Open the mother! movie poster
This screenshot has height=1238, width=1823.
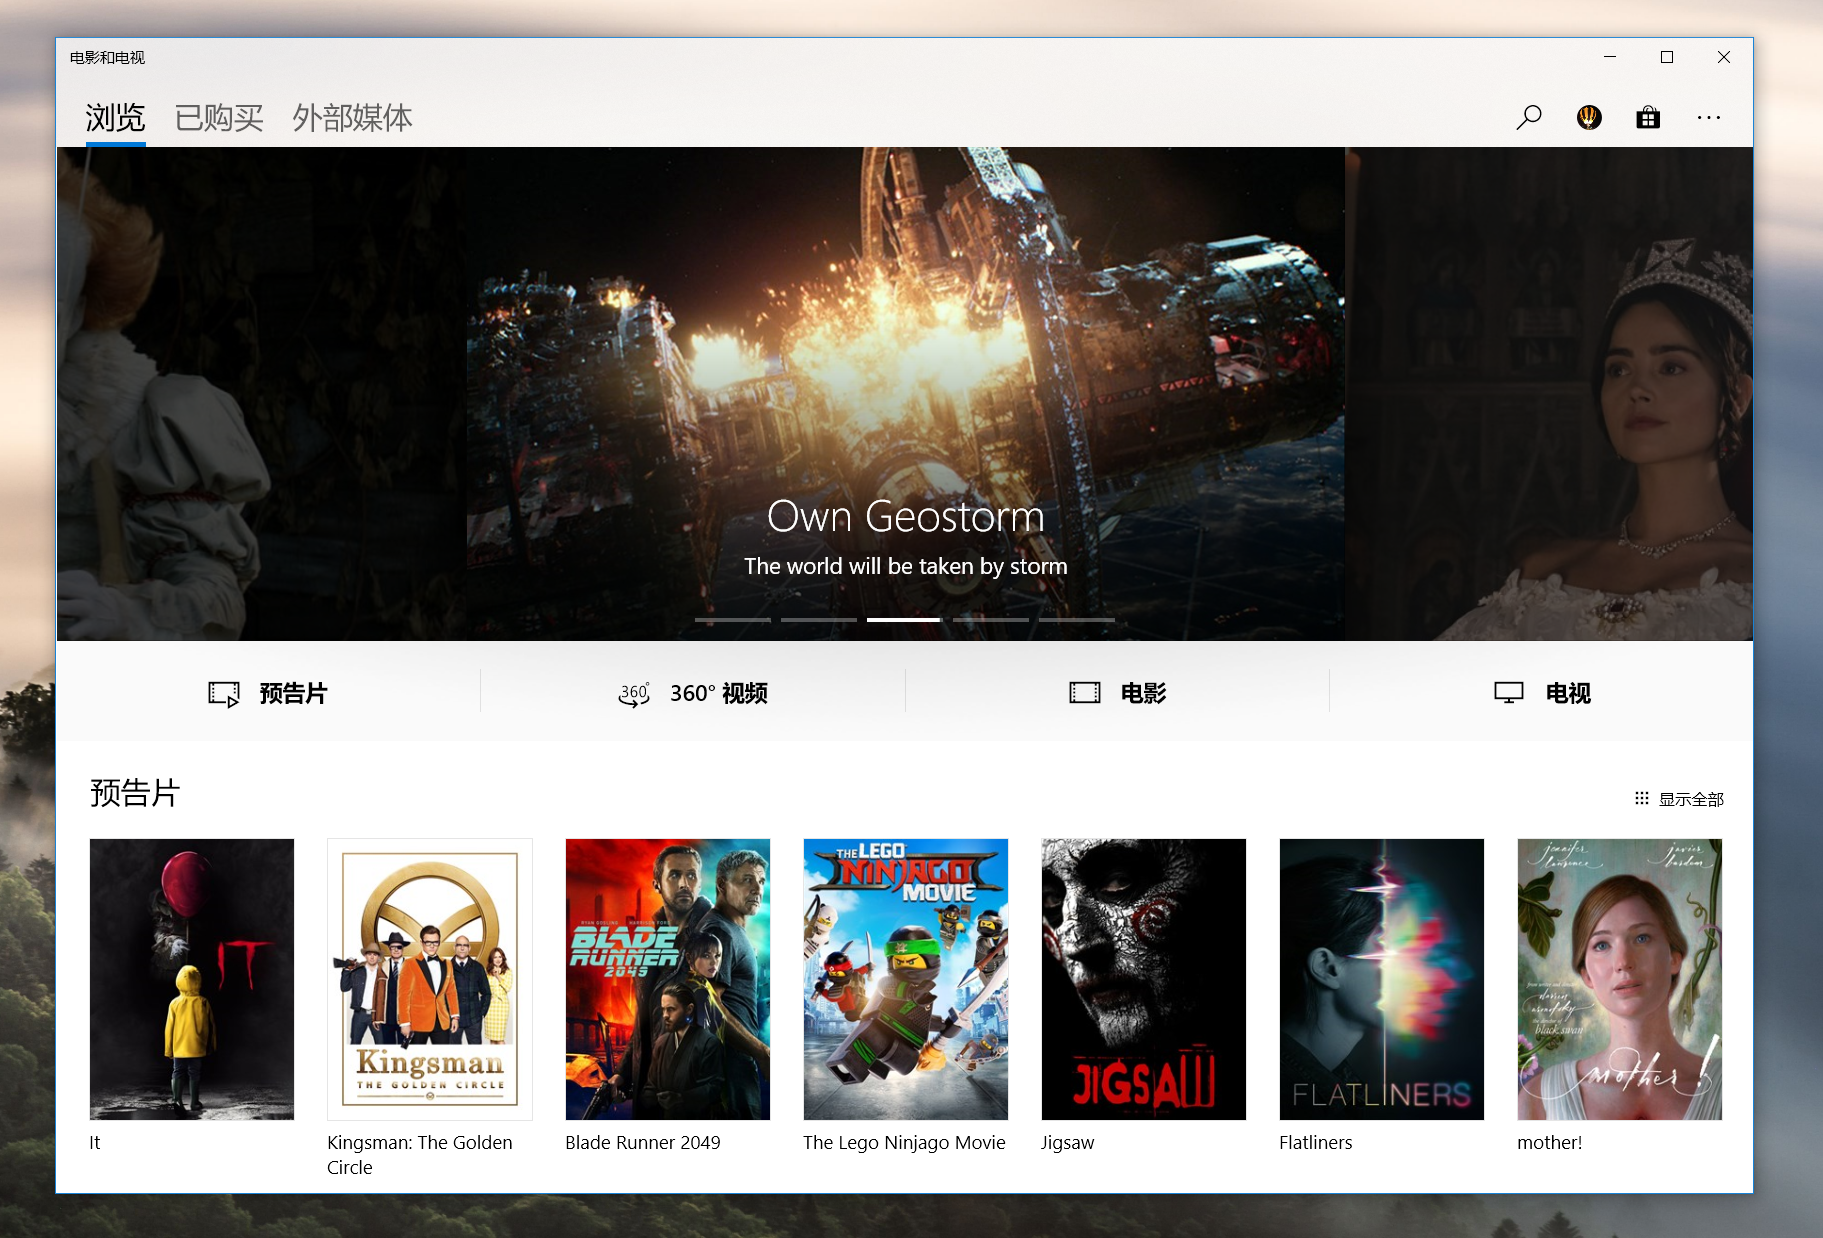coord(1620,979)
